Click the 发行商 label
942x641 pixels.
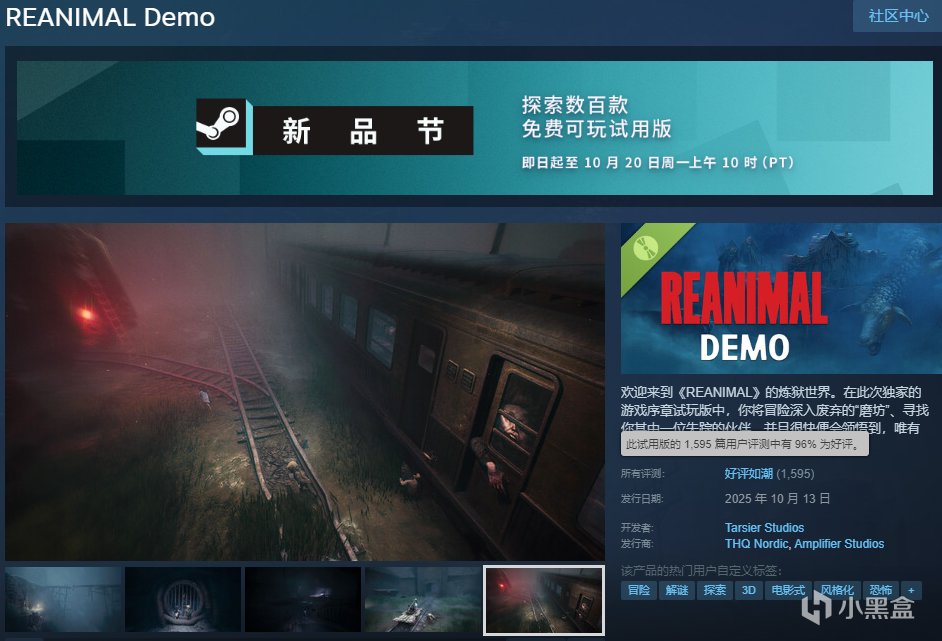click(x=637, y=544)
